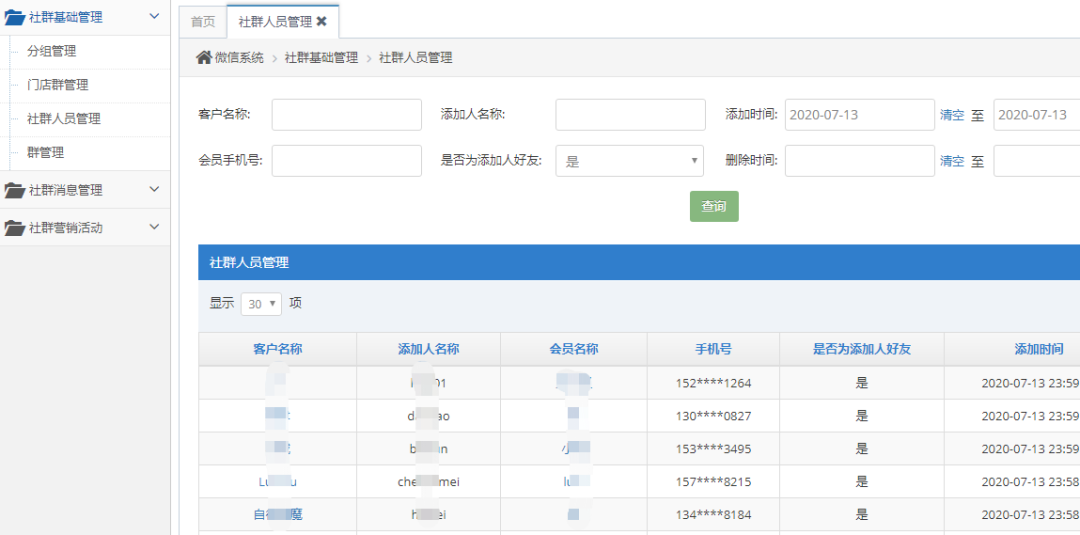Click the home icon in breadcrumb

[204, 58]
